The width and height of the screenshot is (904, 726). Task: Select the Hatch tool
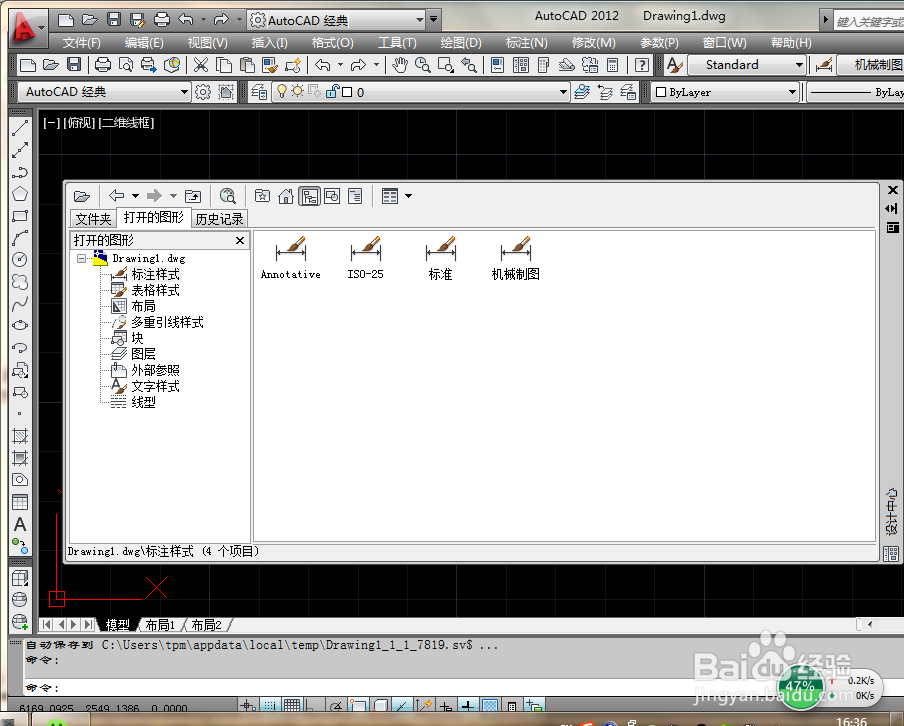[20, 436]
